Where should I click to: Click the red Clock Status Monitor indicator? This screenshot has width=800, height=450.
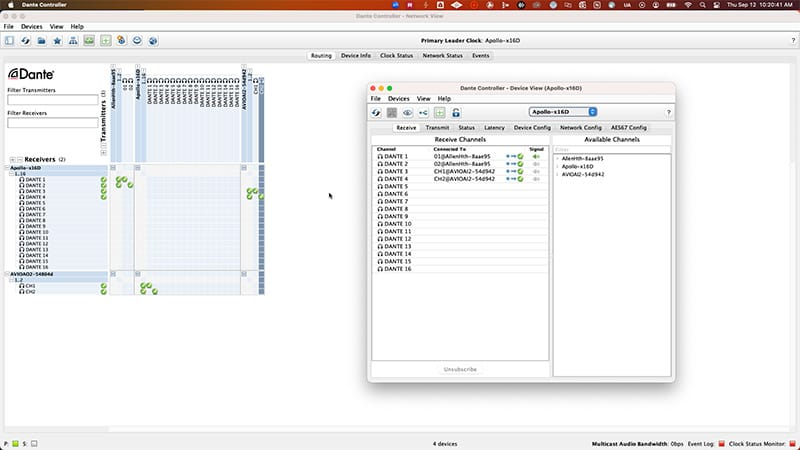tap(792, 444)
